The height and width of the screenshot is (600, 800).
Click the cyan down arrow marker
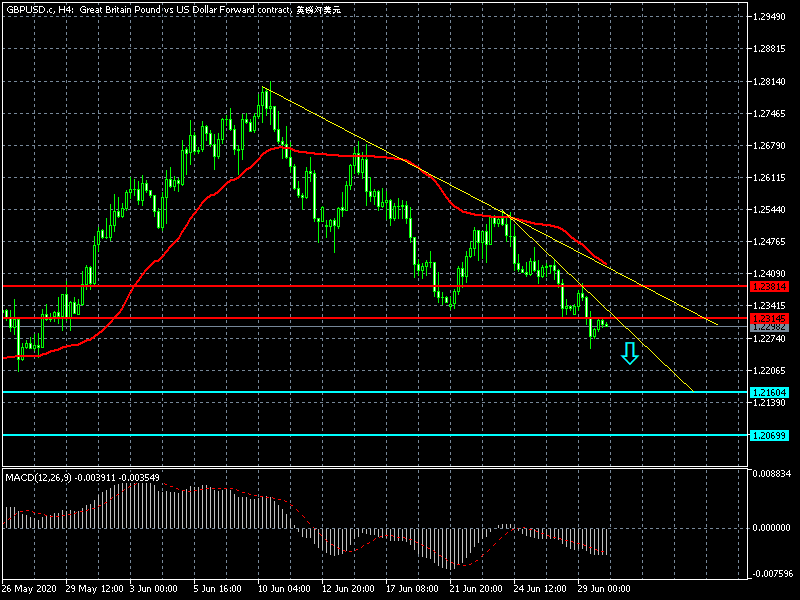(629, 353)
